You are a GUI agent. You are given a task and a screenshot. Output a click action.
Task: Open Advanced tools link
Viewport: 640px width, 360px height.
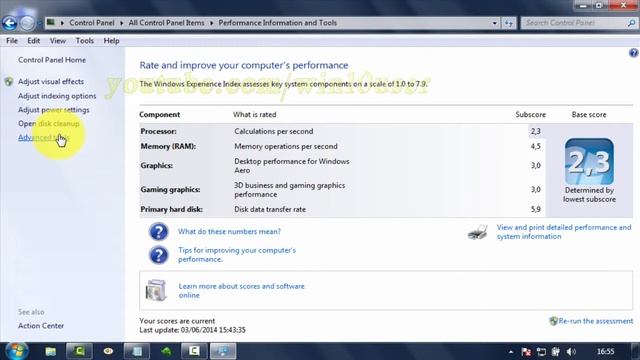[44, 138]
